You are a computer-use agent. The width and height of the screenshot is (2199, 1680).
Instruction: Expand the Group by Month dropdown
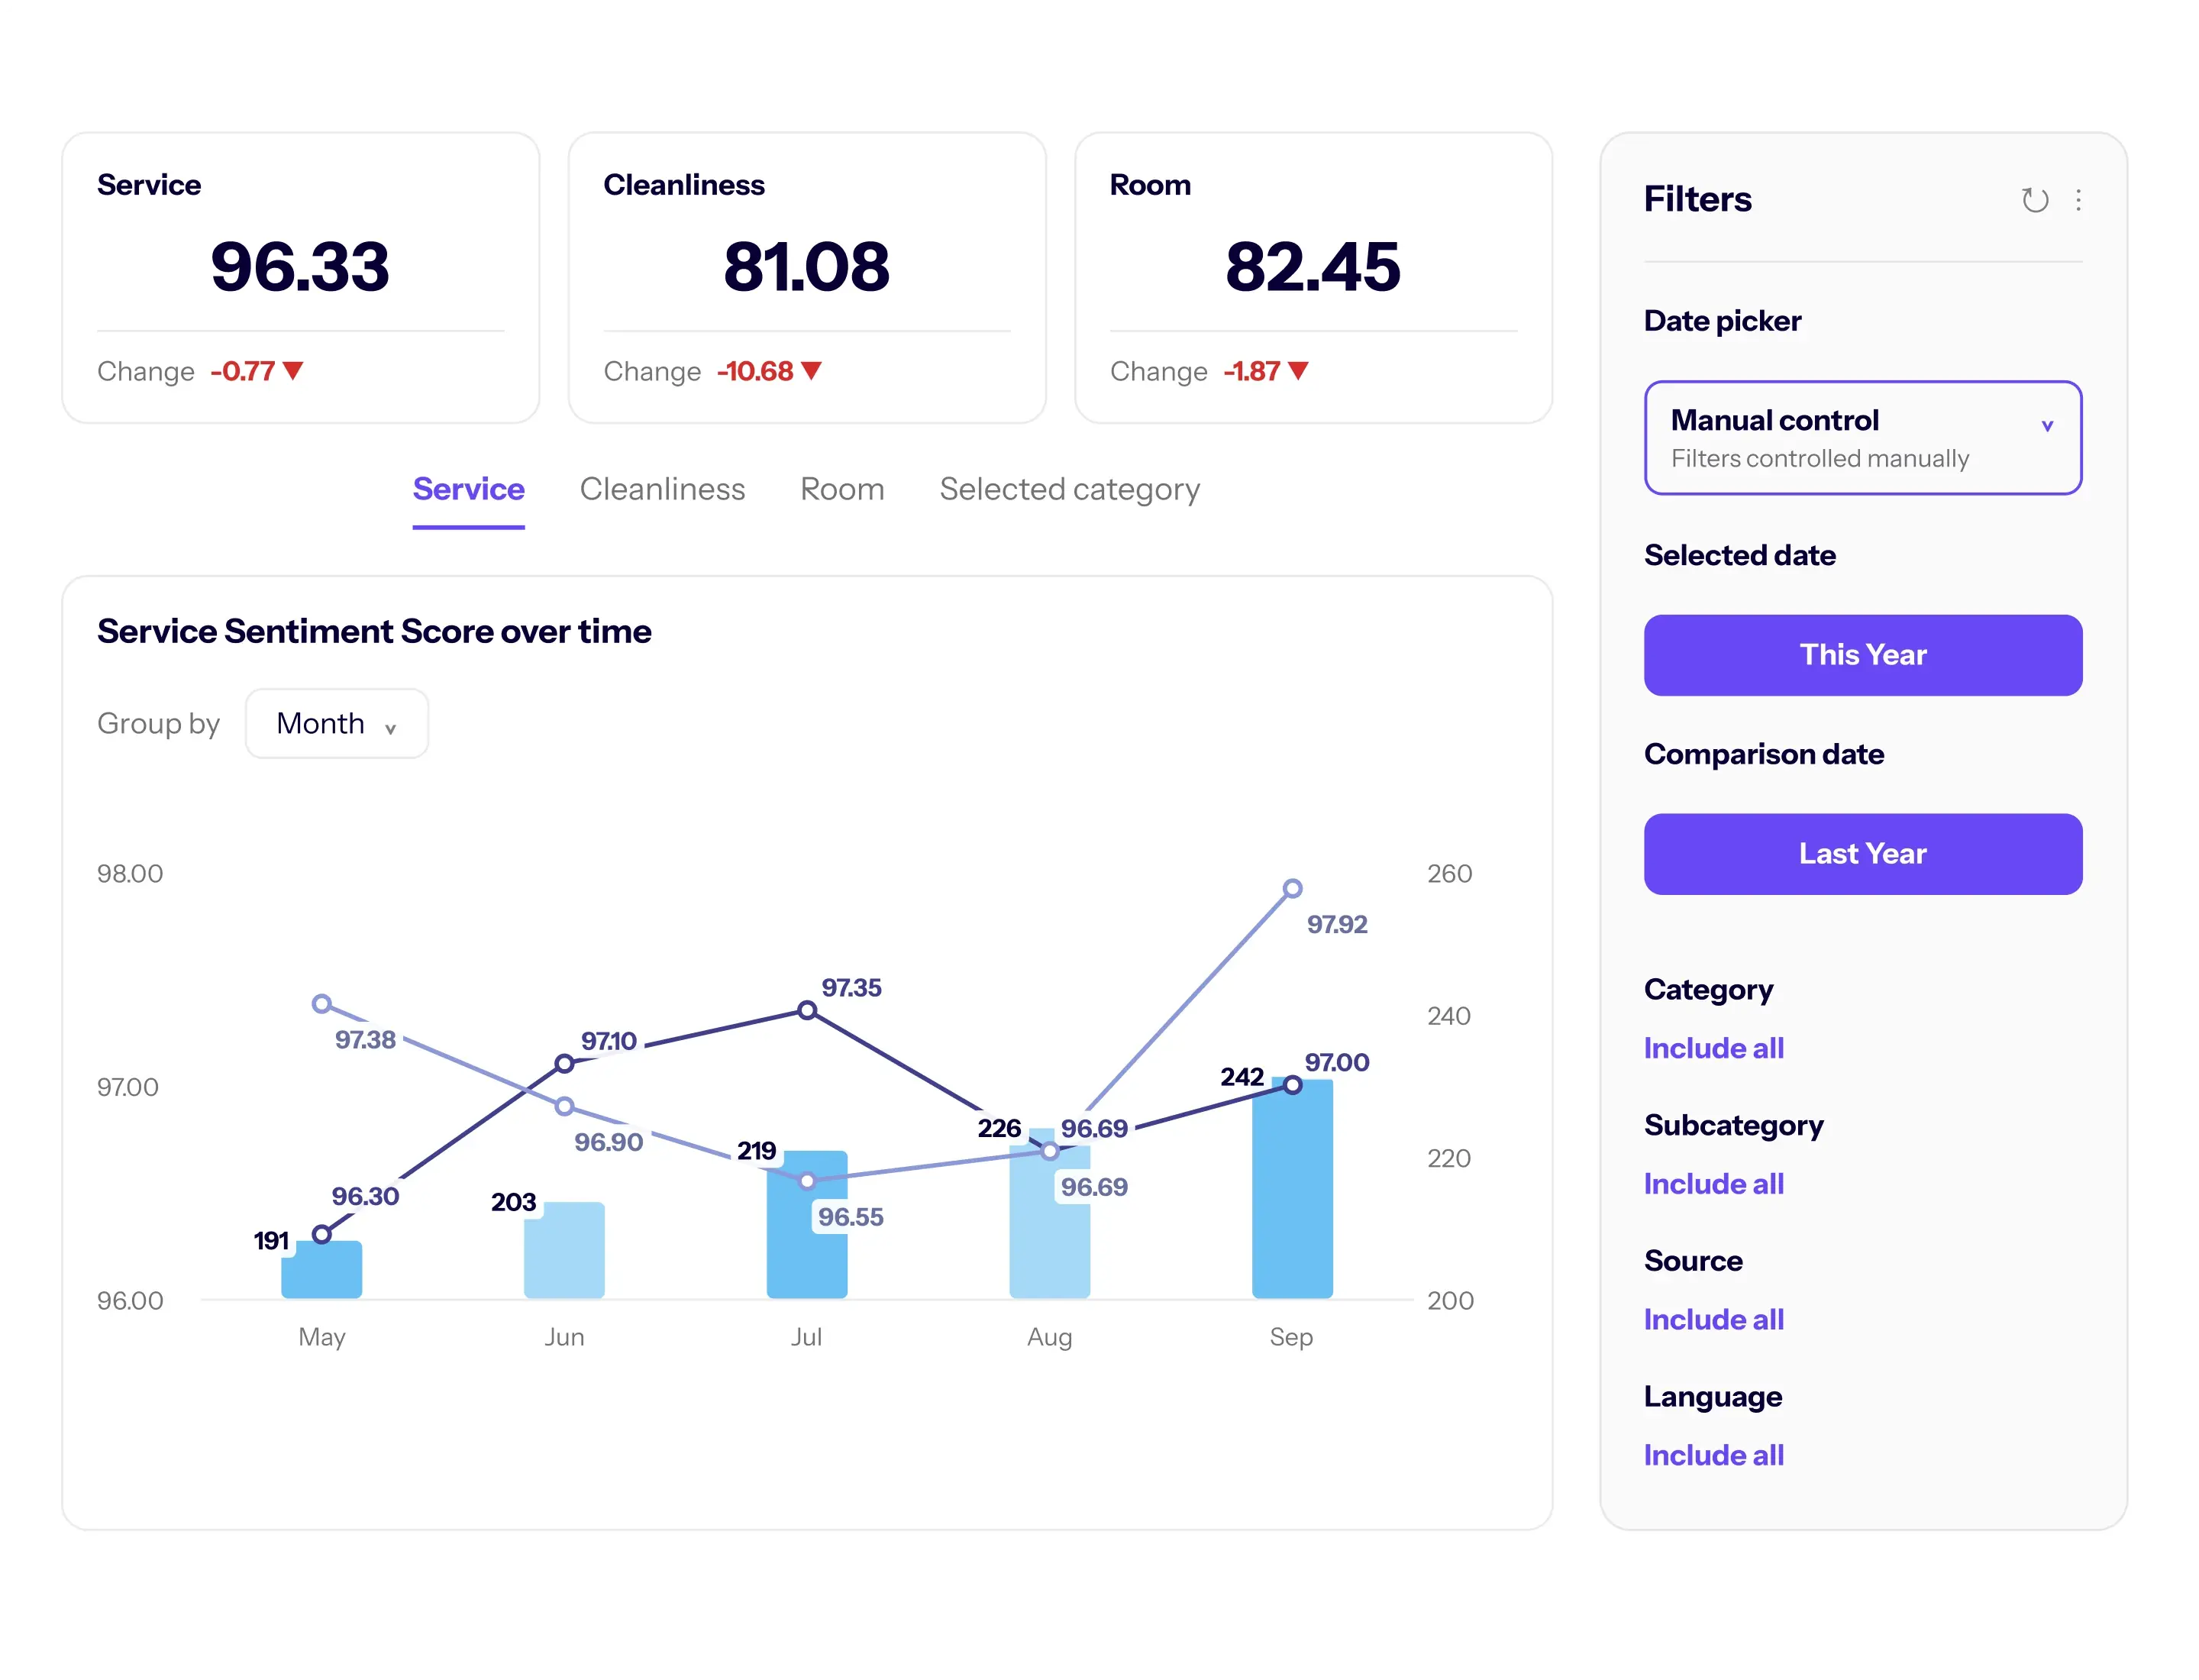(337, 723)
